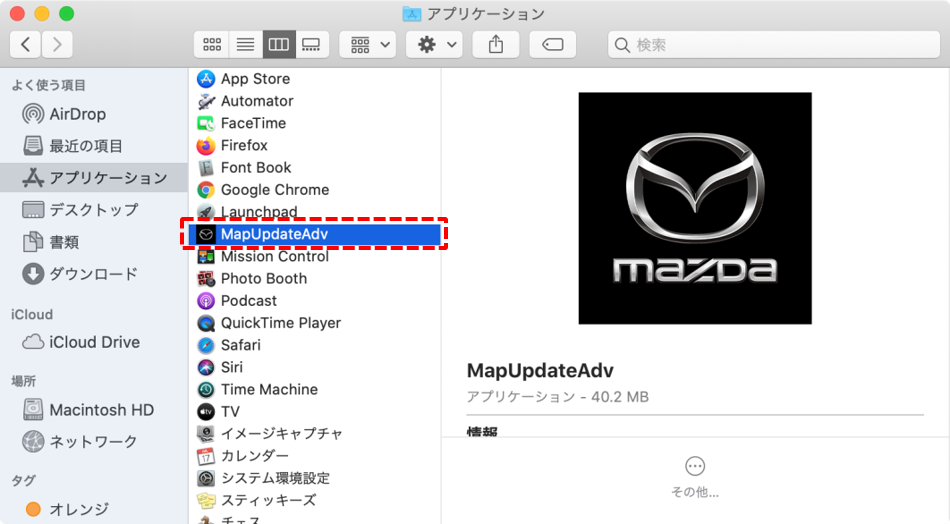Click その他... more actions button
The width and height of the screenshot is (950, 524).
(695, 477)
